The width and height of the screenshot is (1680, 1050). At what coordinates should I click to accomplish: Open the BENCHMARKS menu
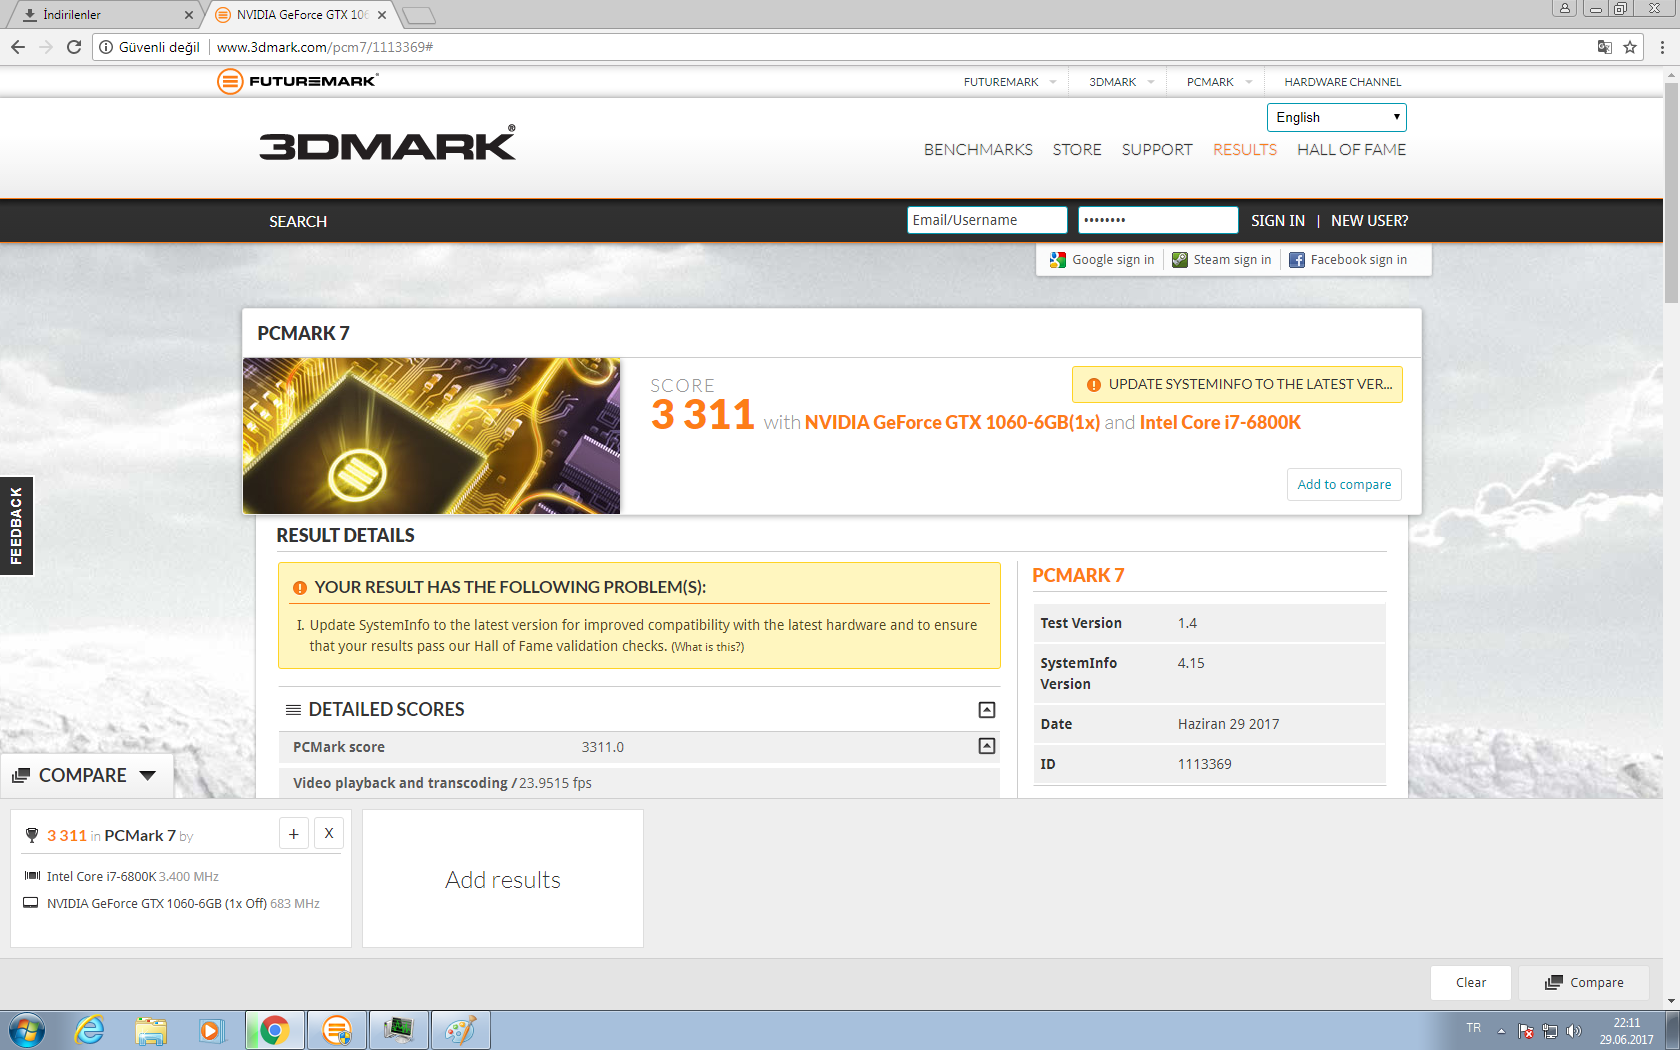pos(978,150)
